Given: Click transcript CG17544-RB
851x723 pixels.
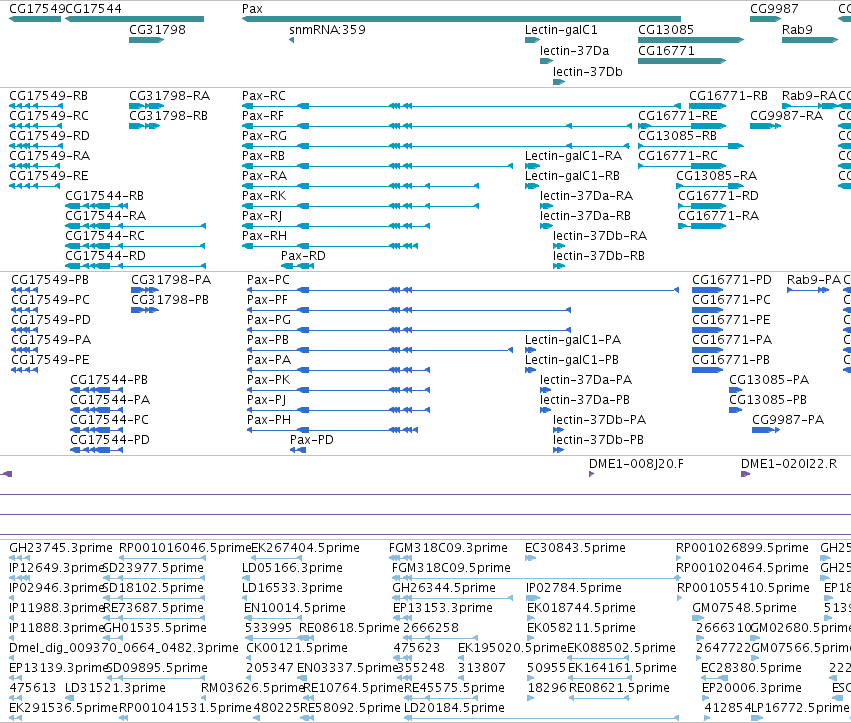Looking at the screenshot, I should tap(104, 196).
